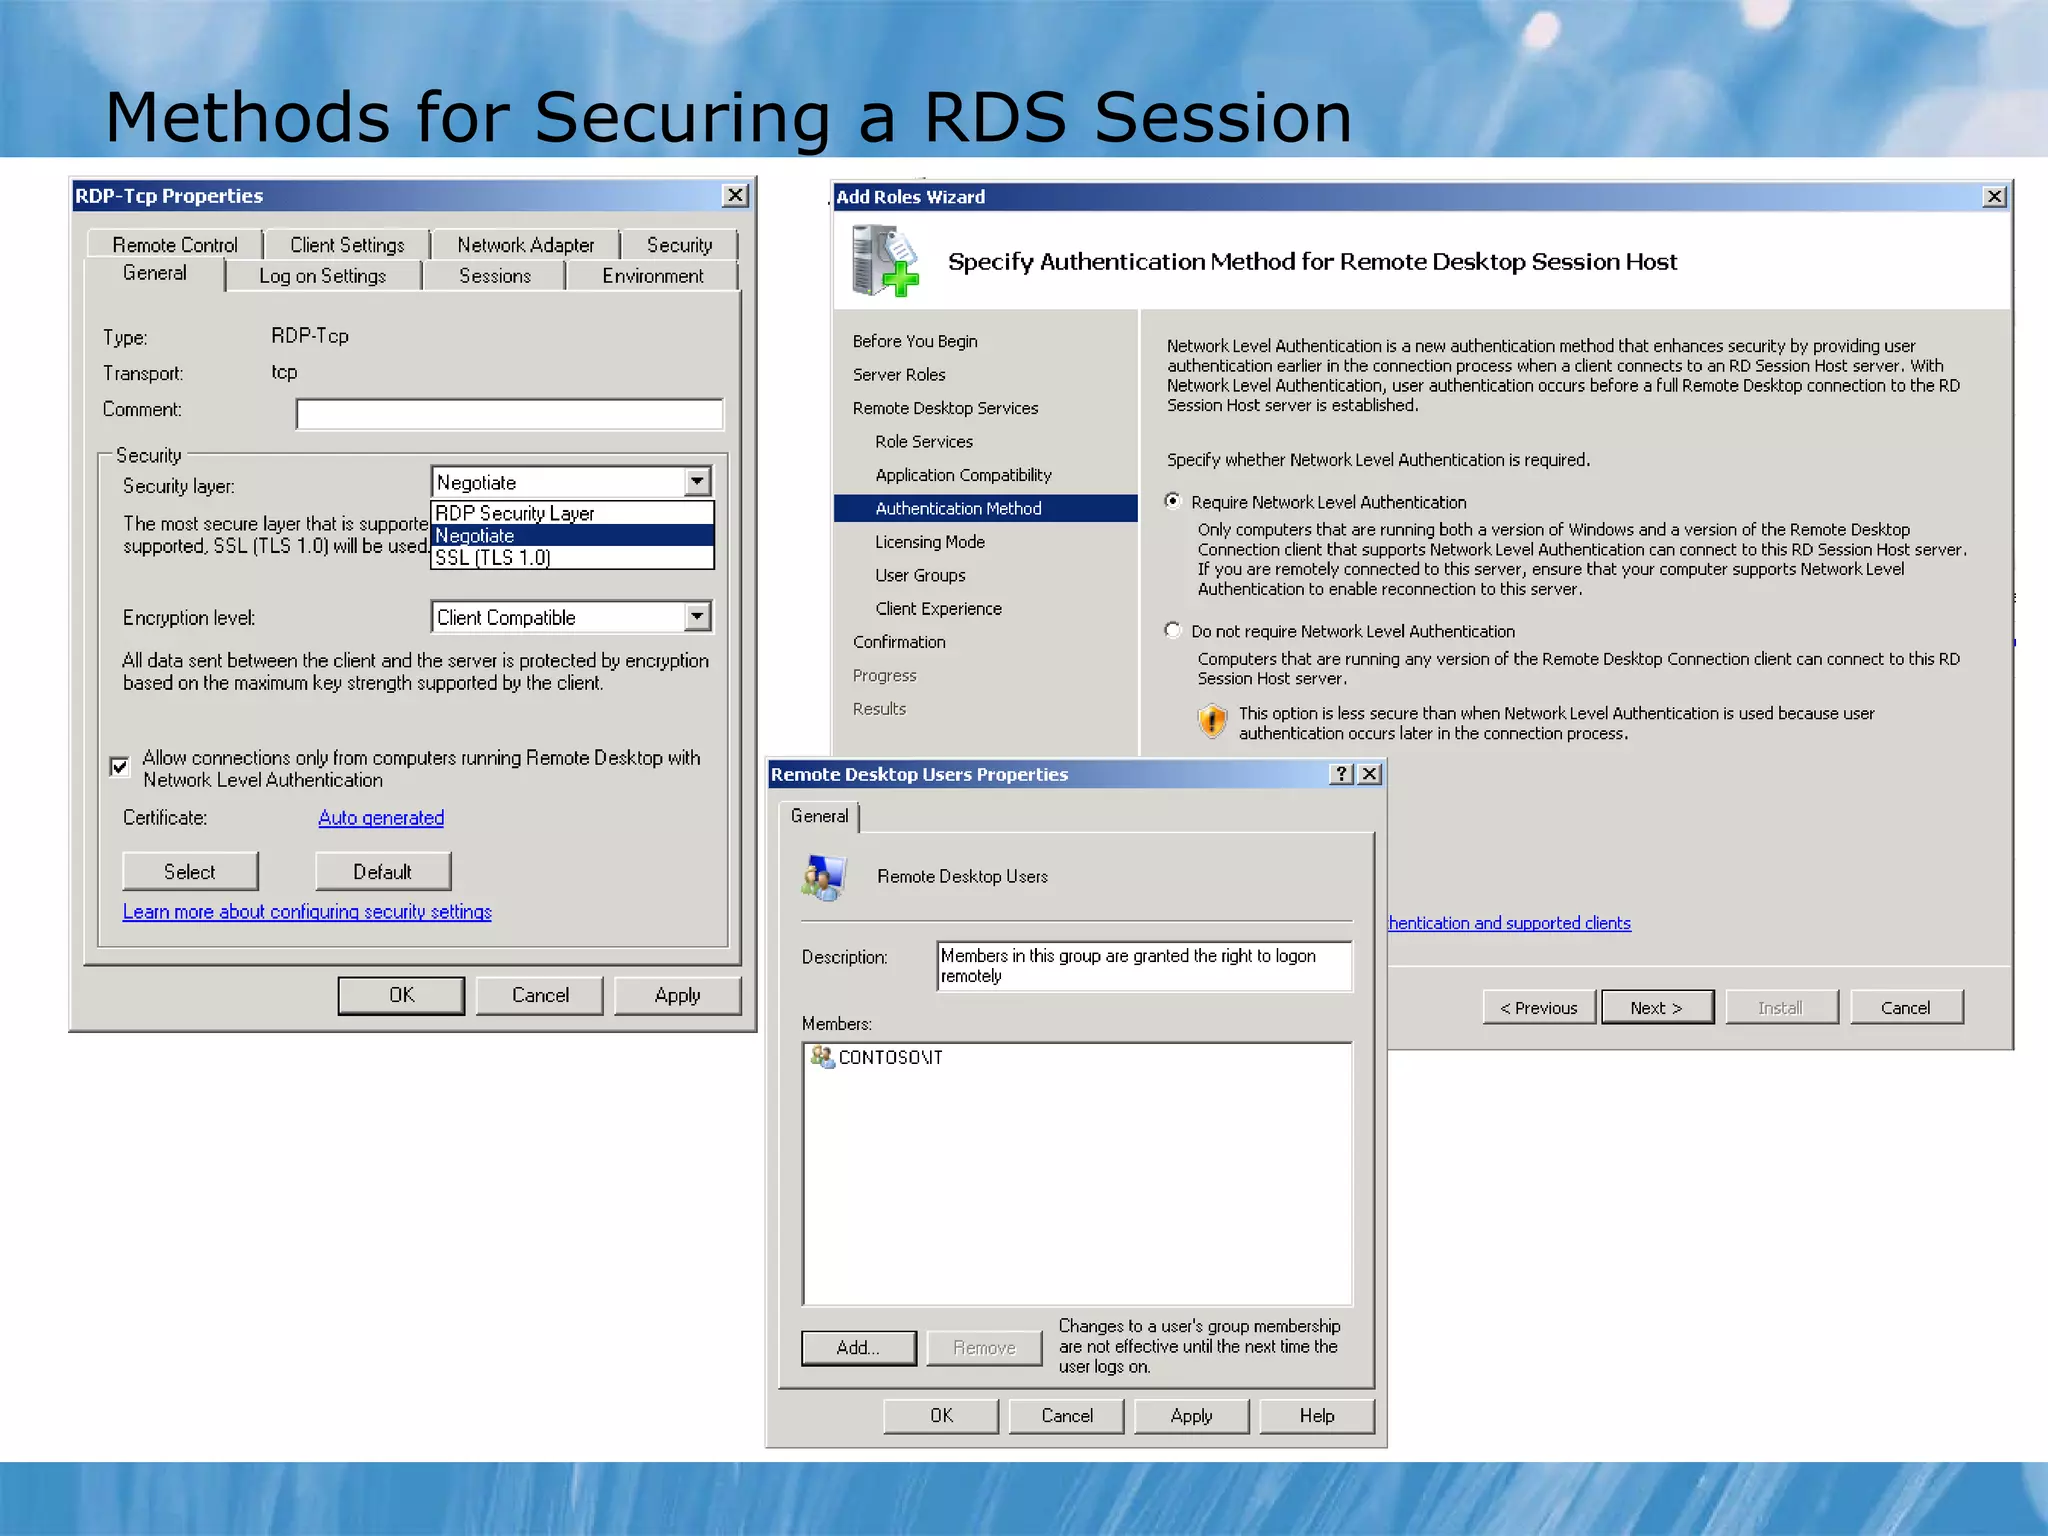
Task: Click OK in Remote Desktop Users Properties
Action: coord(941,1416)
